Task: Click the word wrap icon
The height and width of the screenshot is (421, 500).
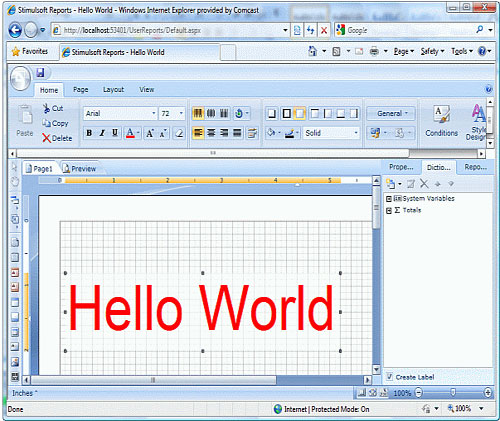Action: pos(252,133)
